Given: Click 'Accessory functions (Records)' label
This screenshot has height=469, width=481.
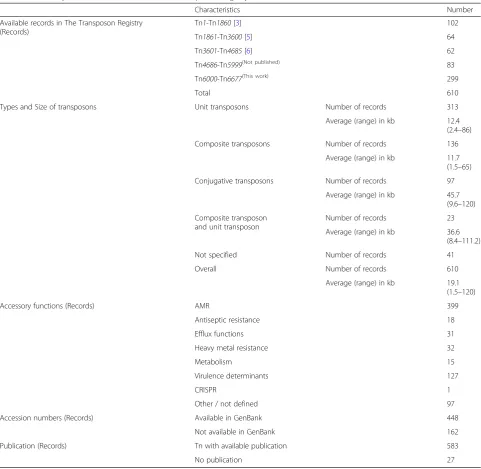Looking at the screenshot, I should pos(47,306).
